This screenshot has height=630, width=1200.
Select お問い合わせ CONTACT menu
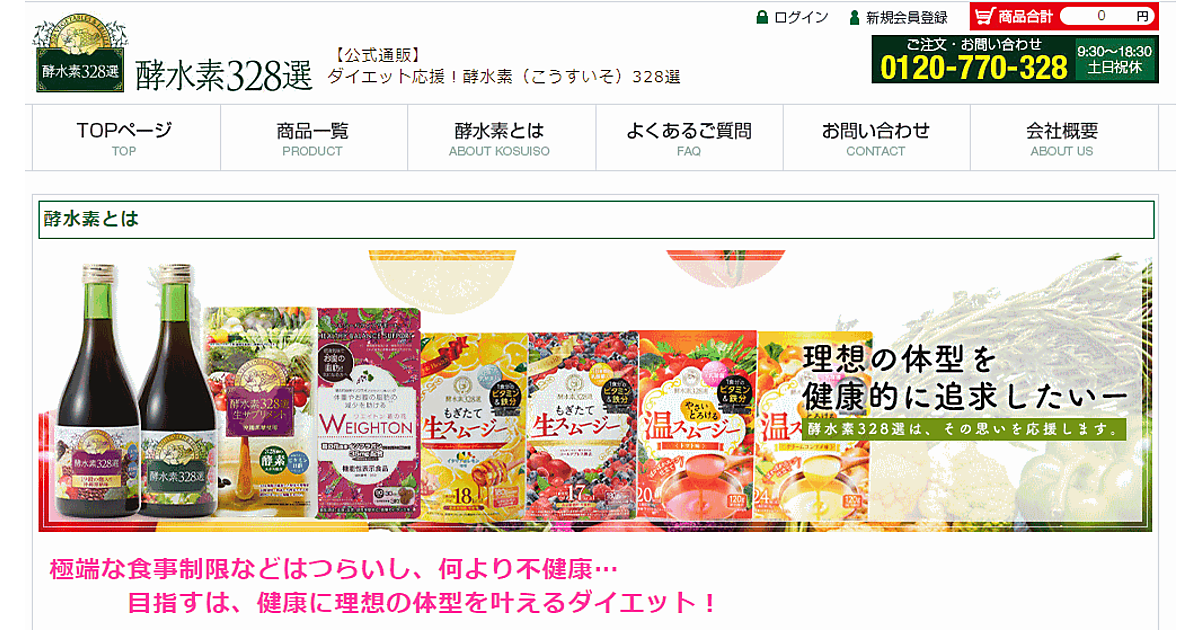(x=876, y=138)
